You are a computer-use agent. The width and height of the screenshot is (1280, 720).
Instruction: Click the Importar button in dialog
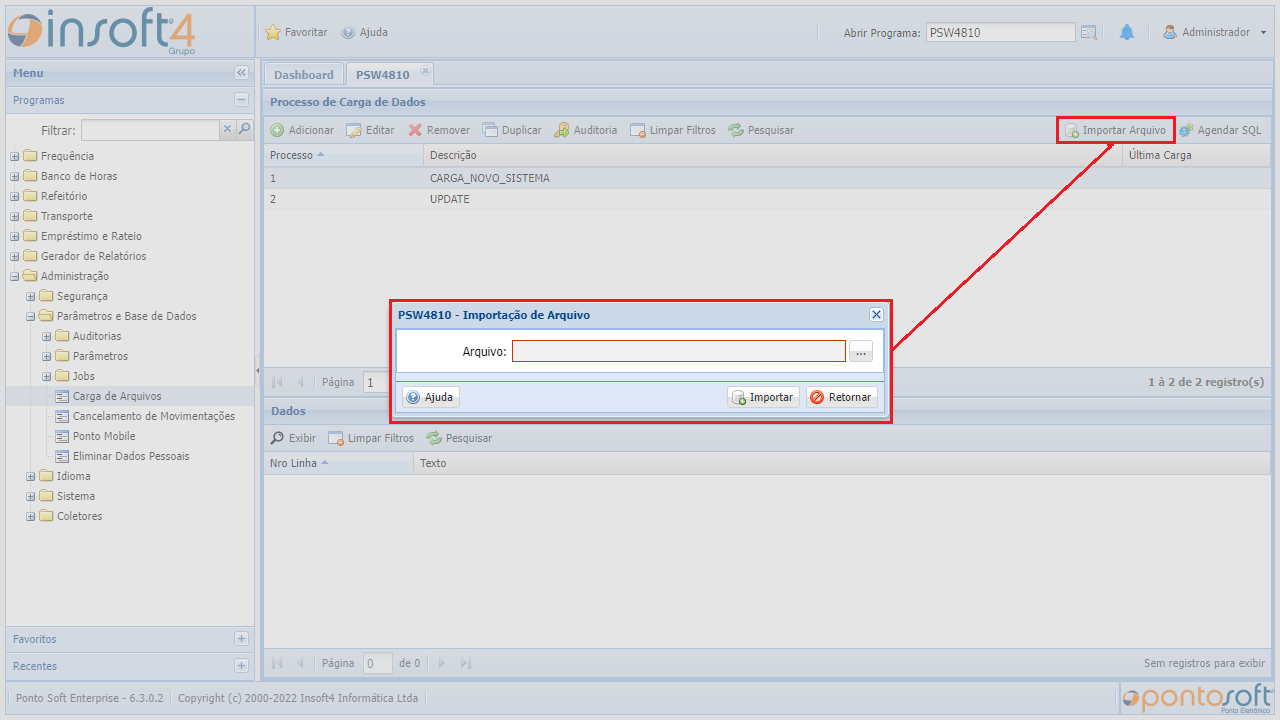pos(763,397)
